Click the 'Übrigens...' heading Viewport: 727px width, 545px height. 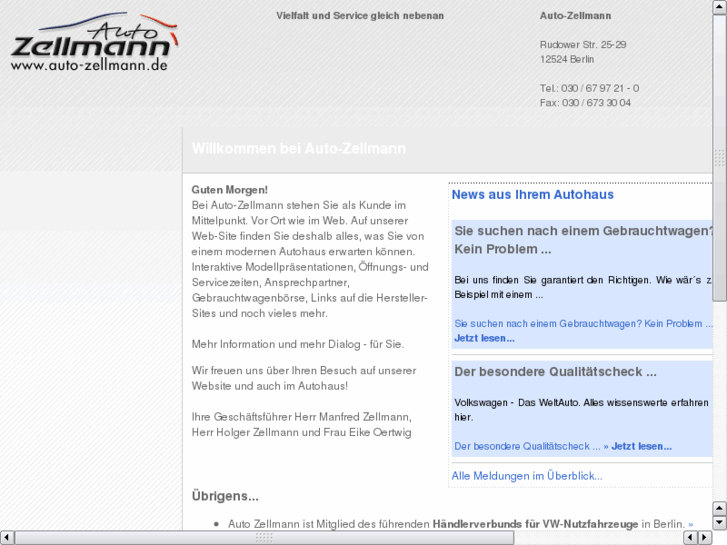pyautogui.click(x=225, y=496)
